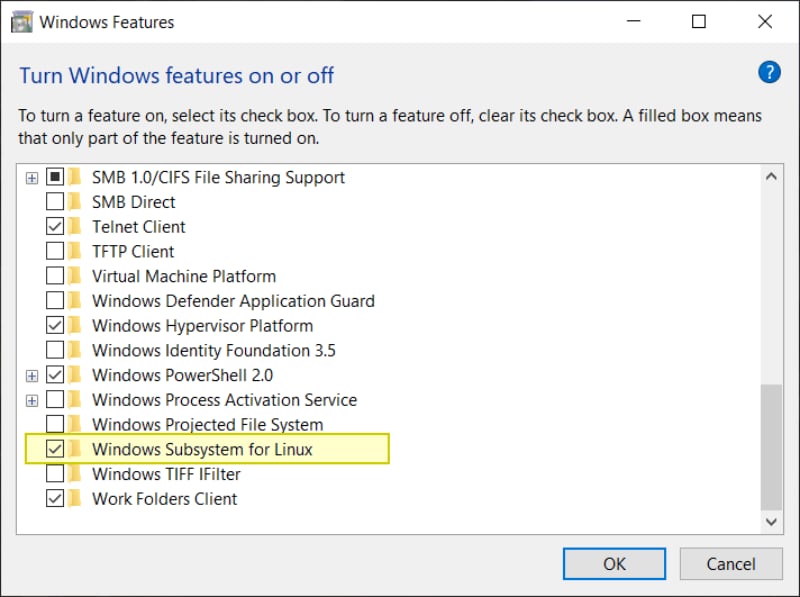Click the folder icon beside Virtual Machine Platform
Viewport: 800px width, 597px height.
(x=74, y=276)
